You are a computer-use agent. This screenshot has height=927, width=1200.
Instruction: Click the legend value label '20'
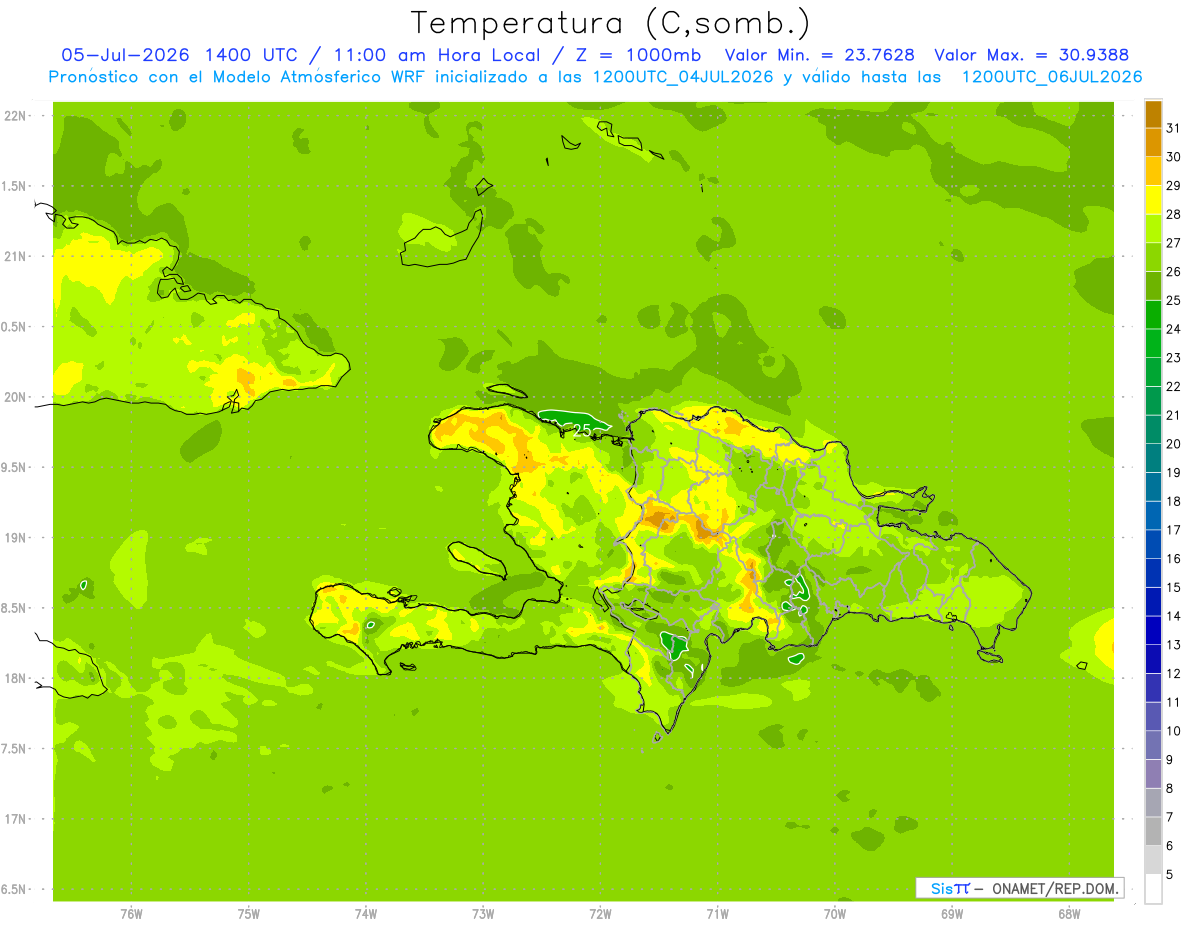(1173, 444)
